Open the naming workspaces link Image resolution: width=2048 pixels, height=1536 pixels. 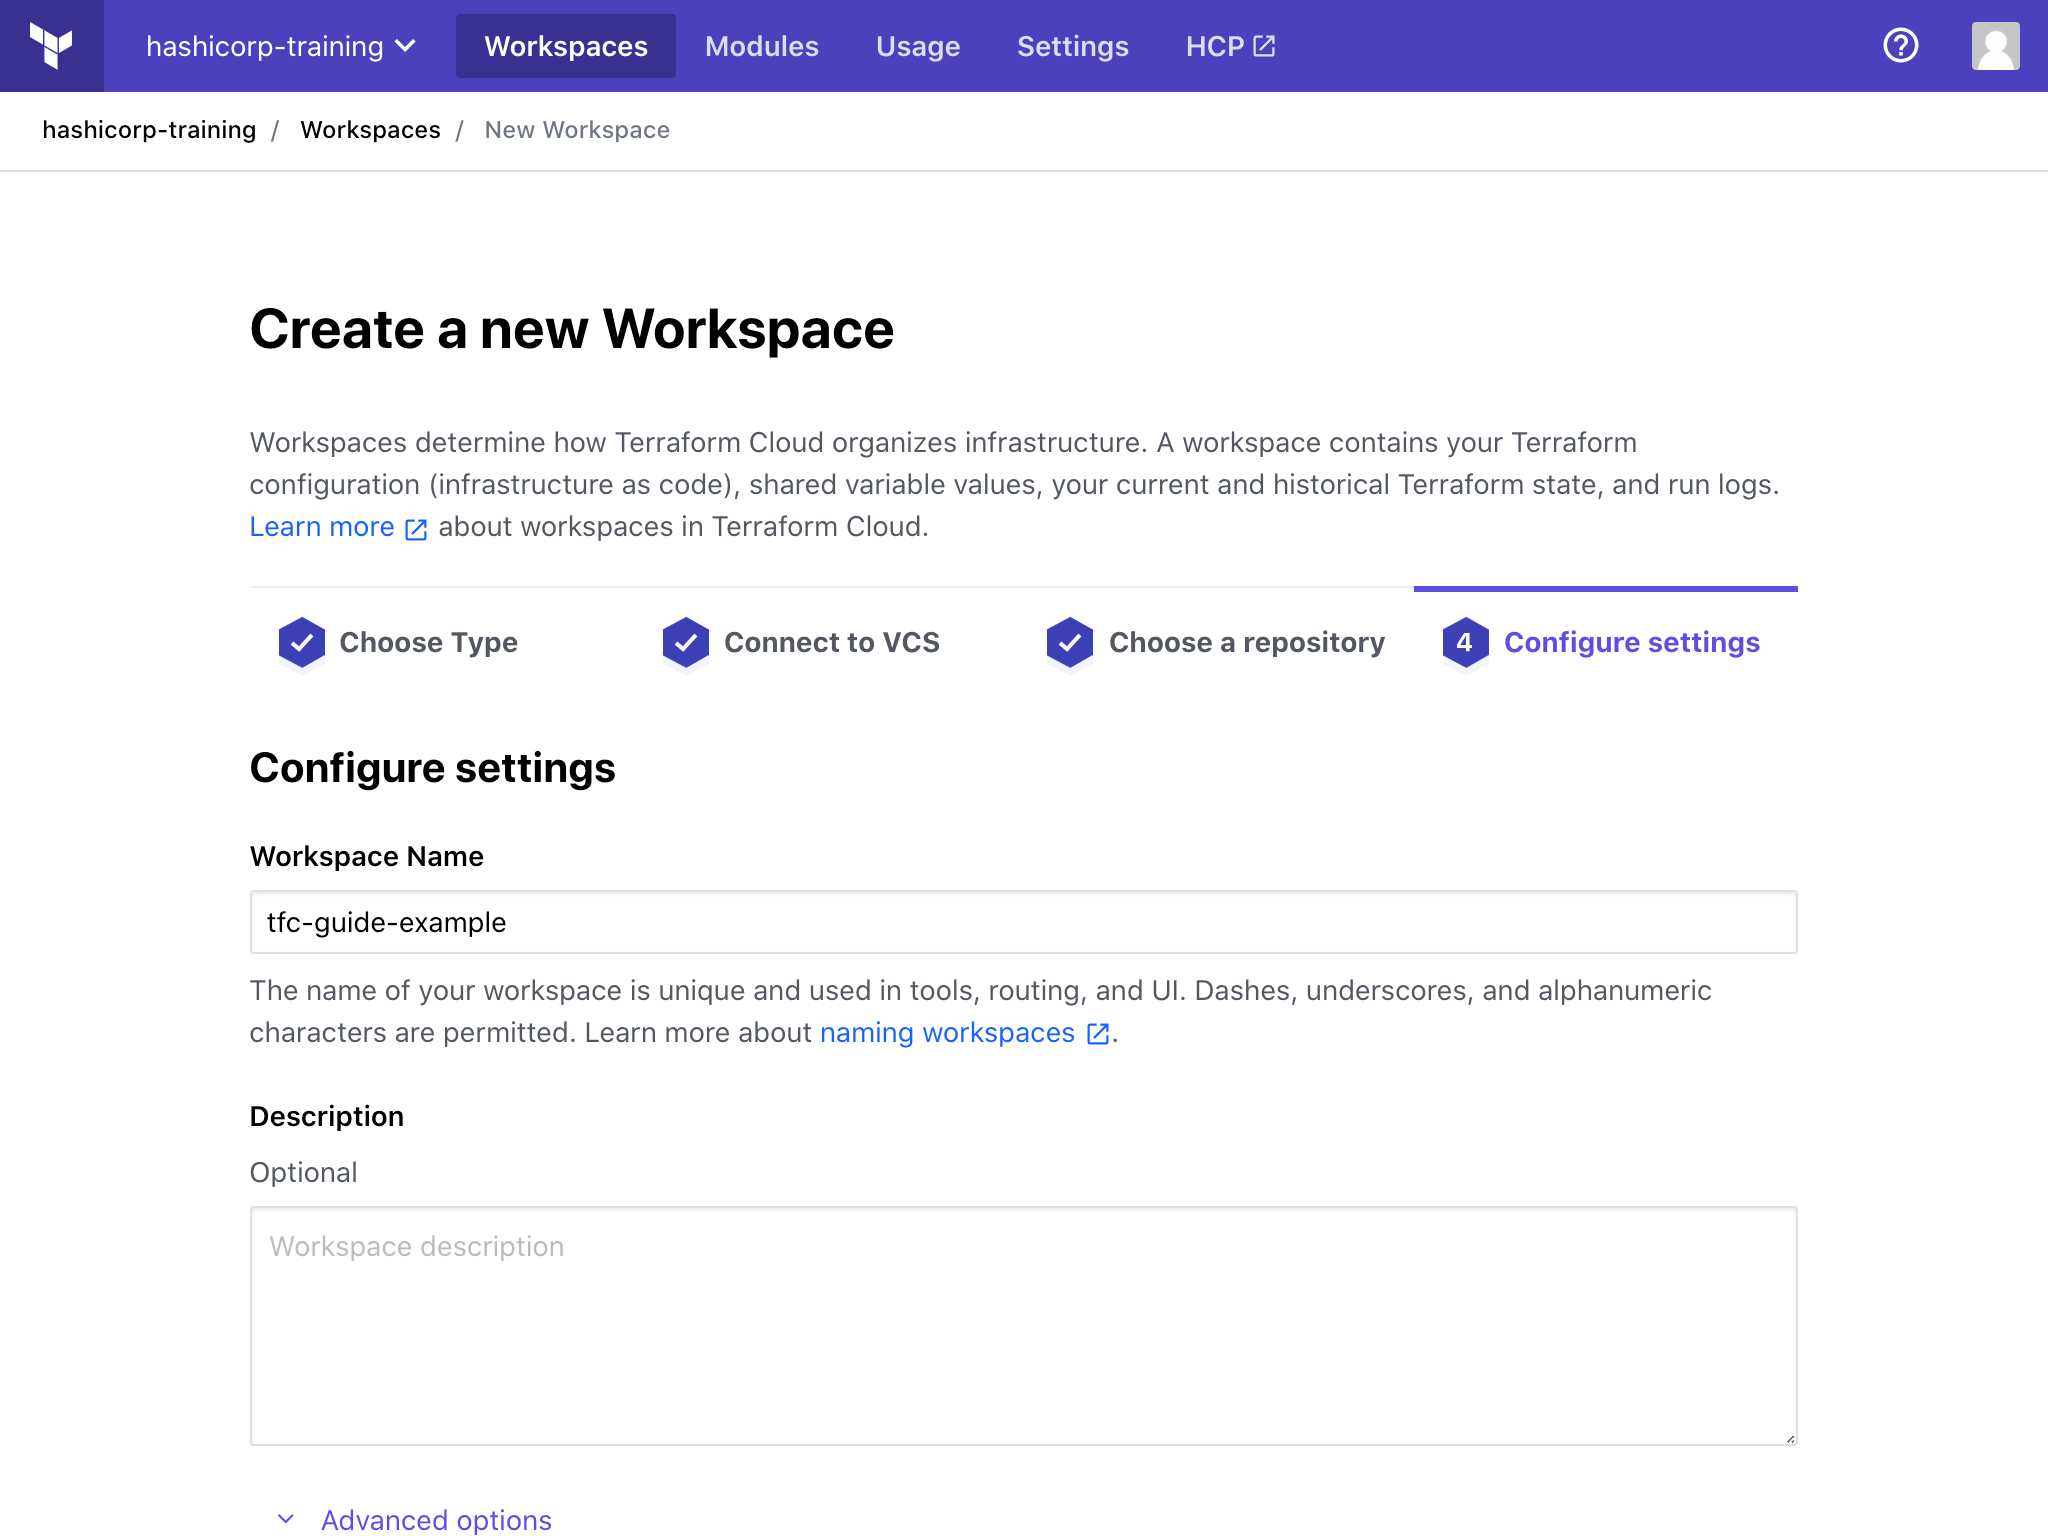click(965, 1033)
